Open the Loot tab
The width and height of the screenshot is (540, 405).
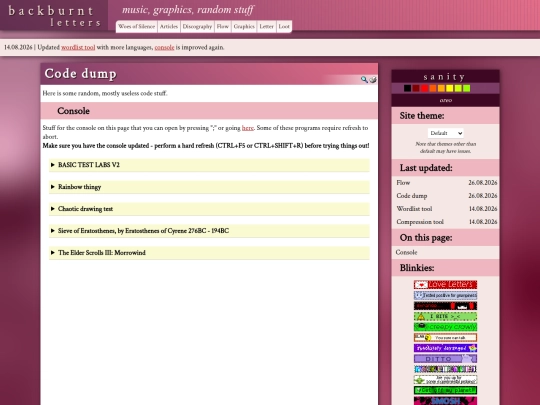pyautogui.click(x=284, y=27)
